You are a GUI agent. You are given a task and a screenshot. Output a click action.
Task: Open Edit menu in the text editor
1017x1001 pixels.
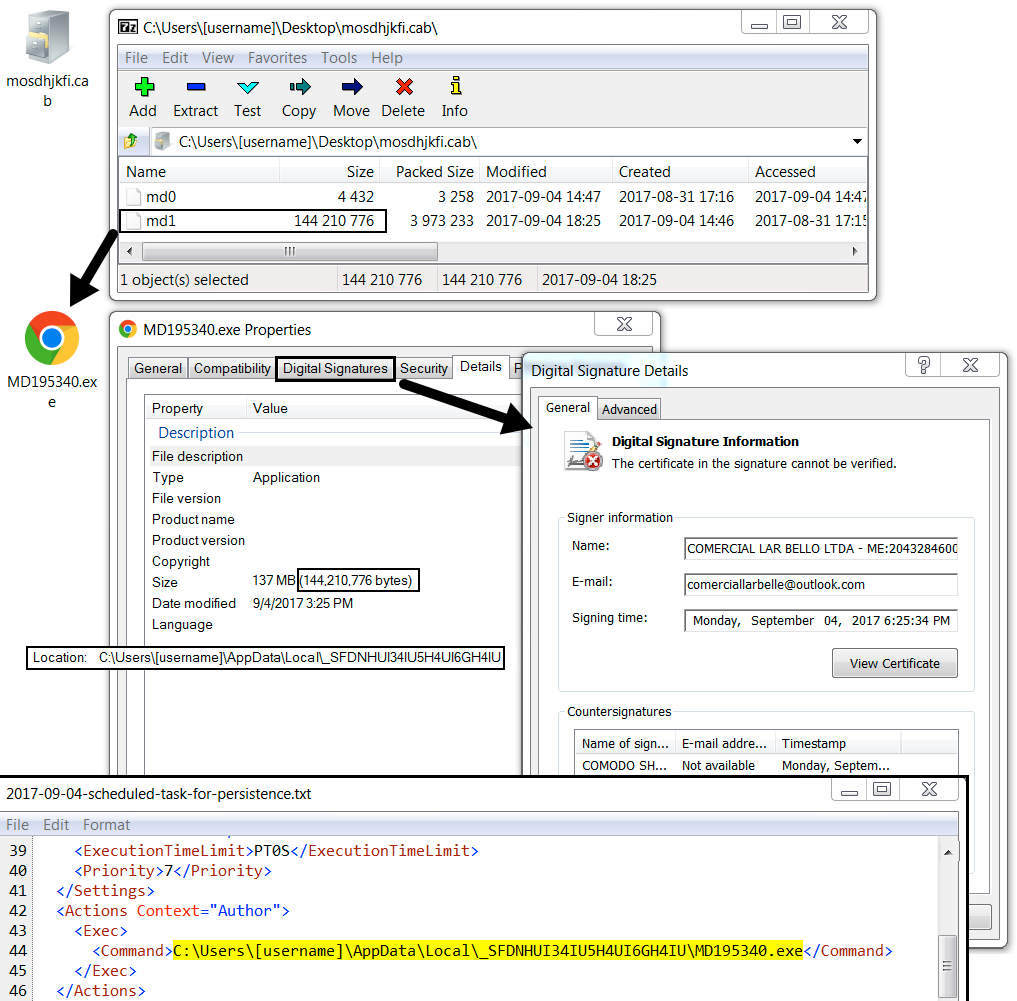(x=56, y=825)
